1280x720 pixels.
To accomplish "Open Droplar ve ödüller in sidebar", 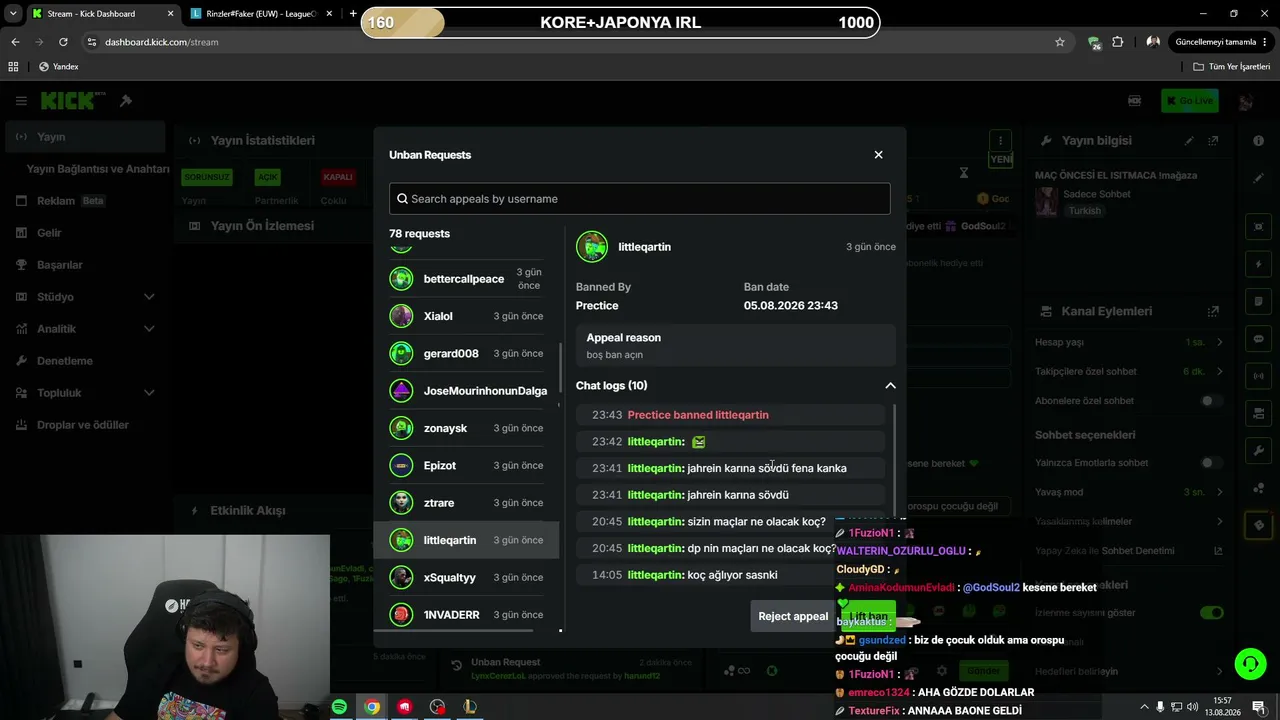I will point(85,425).
